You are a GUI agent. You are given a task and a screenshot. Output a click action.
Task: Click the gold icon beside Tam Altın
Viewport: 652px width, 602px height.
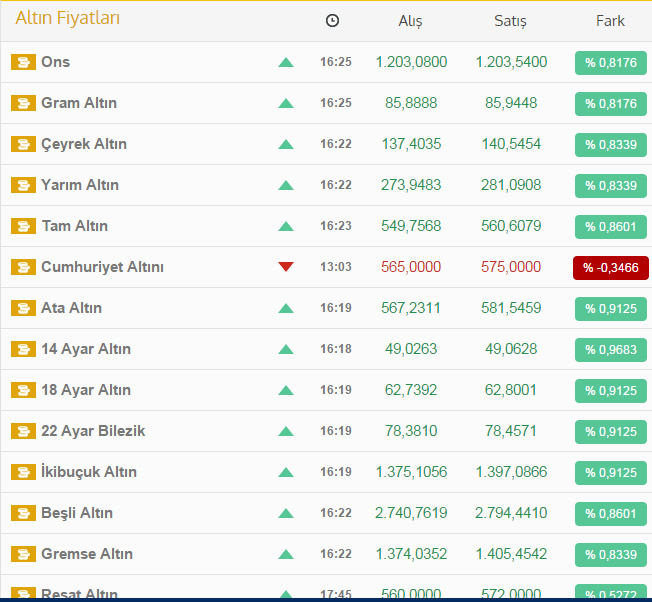pos(23,226)
